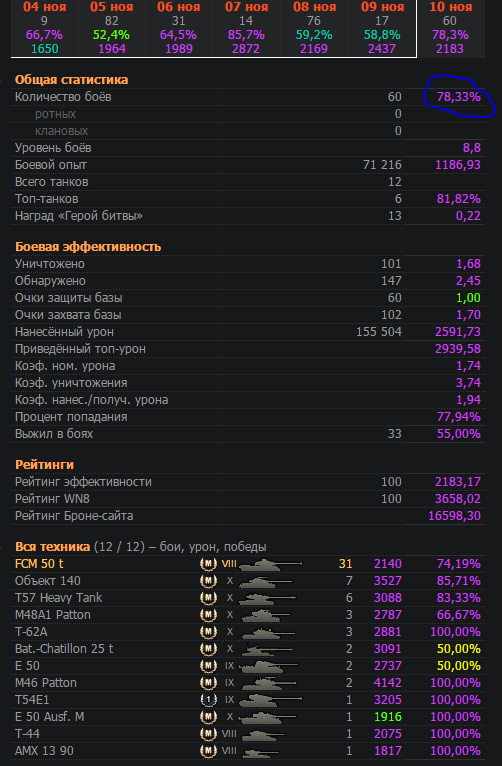502x766 pixels.
Task: Select the 05 ноя date tab
Action: coord(112,28)
